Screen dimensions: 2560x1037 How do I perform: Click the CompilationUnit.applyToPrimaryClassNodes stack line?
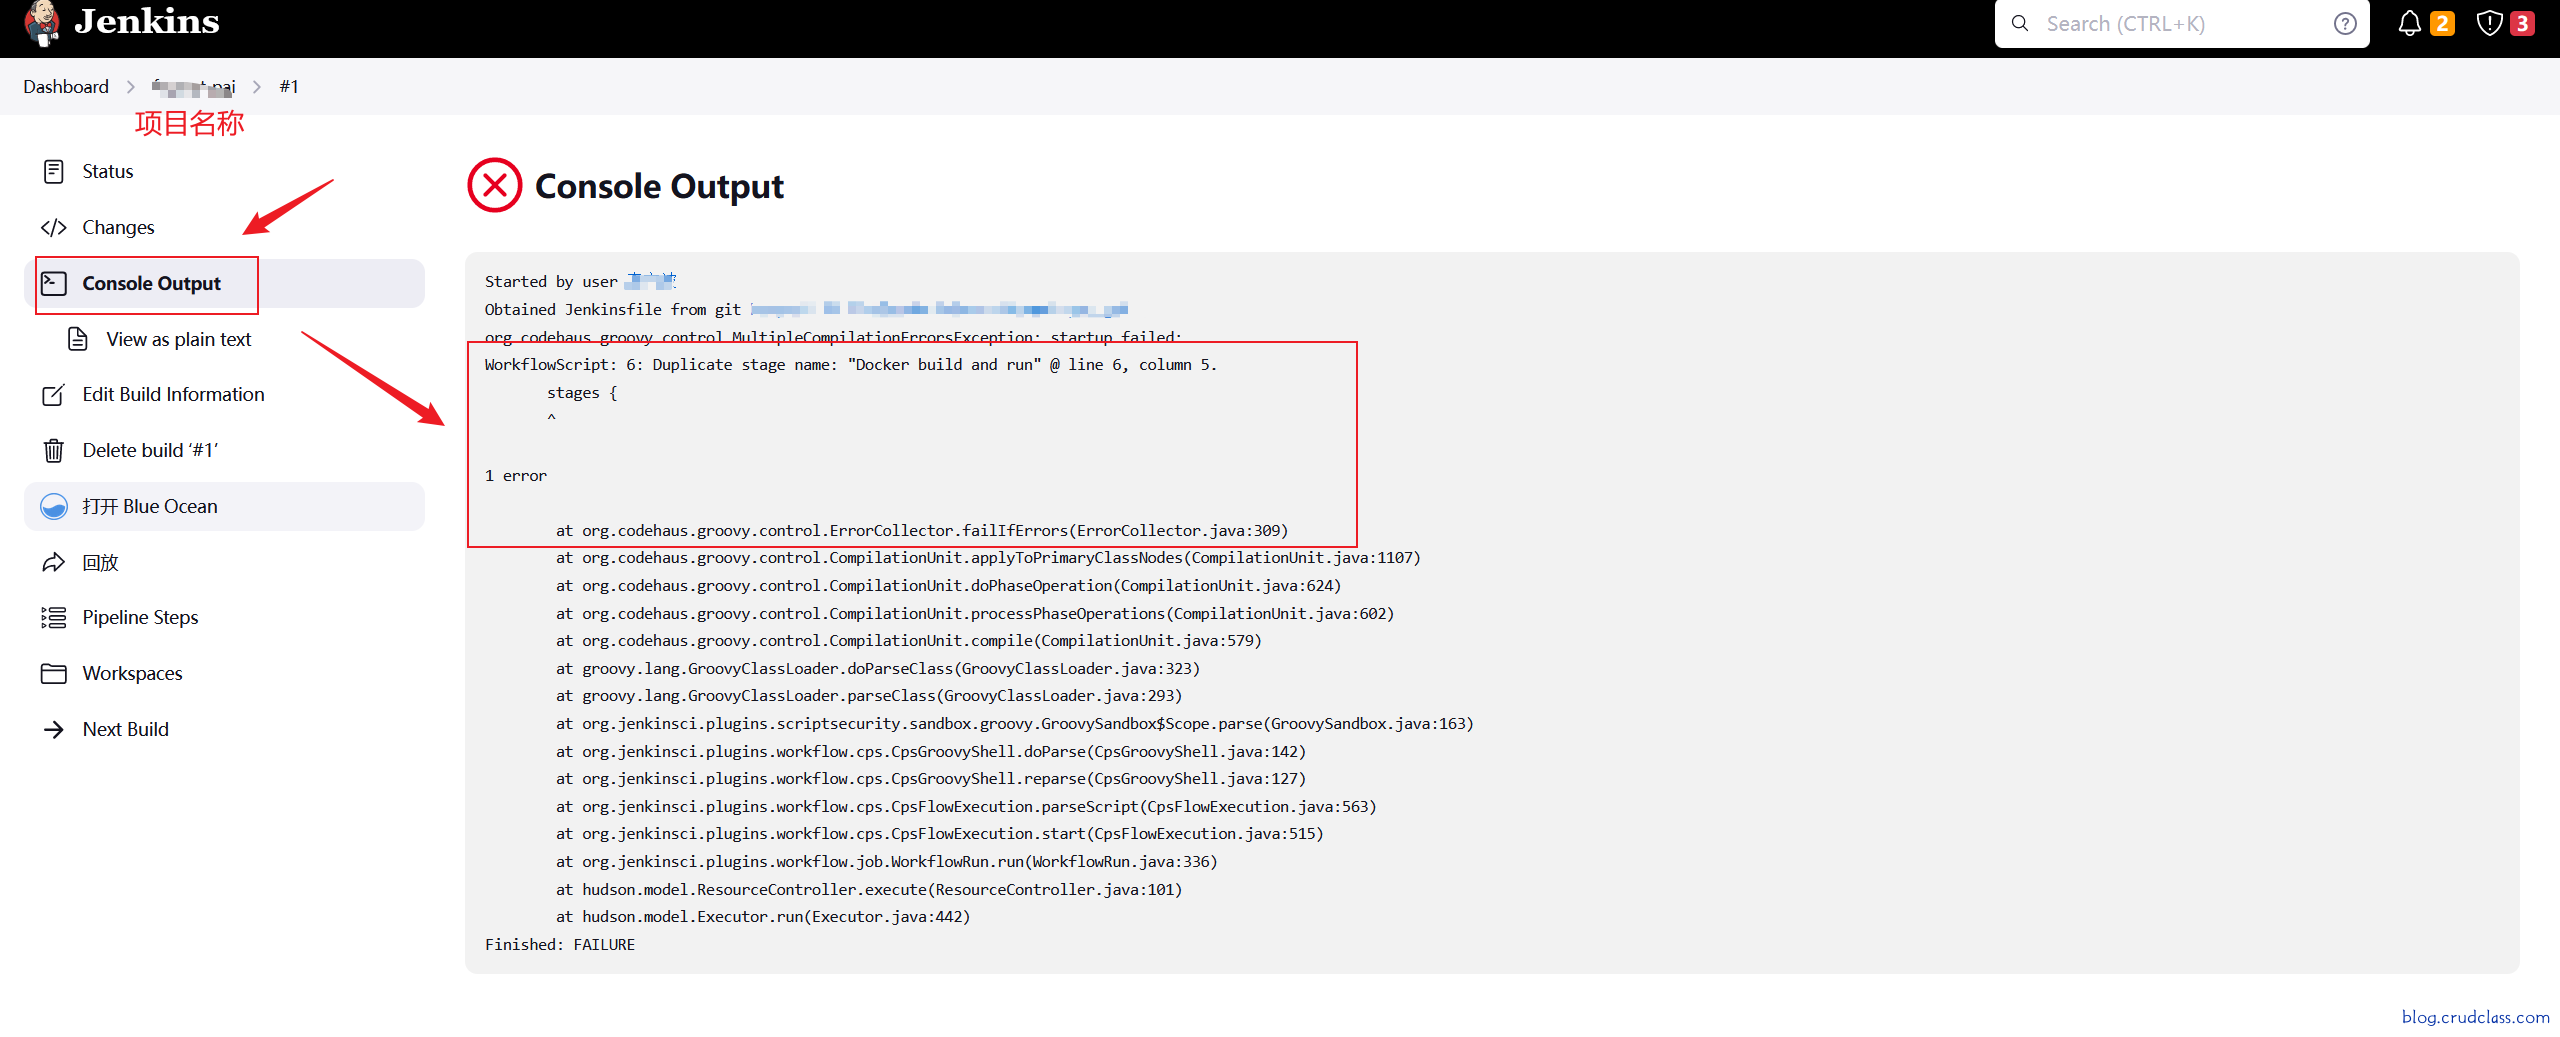988,558
